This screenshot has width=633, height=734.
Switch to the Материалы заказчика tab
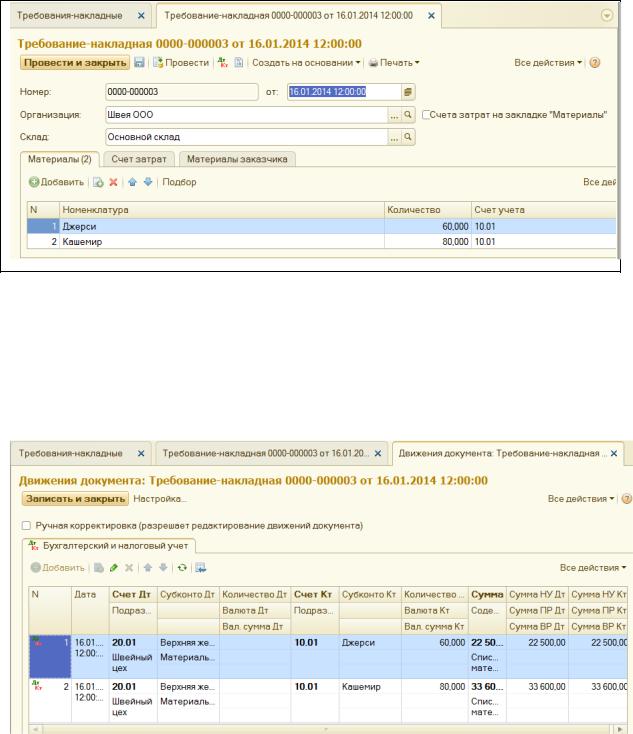pos(237,159)
